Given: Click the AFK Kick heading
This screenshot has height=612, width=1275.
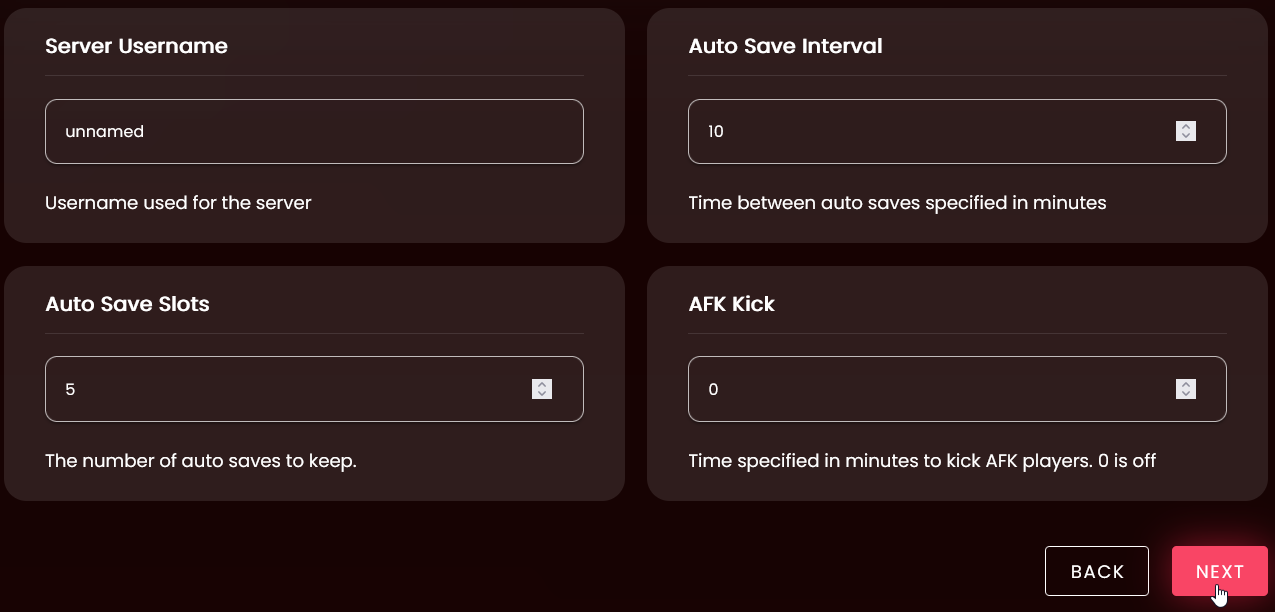Looking at the screenshot, I should point(731,304).
